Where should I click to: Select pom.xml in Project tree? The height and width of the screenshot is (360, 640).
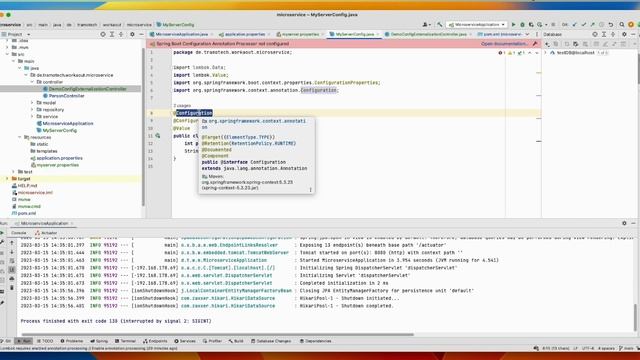click(x=24, y=213)
